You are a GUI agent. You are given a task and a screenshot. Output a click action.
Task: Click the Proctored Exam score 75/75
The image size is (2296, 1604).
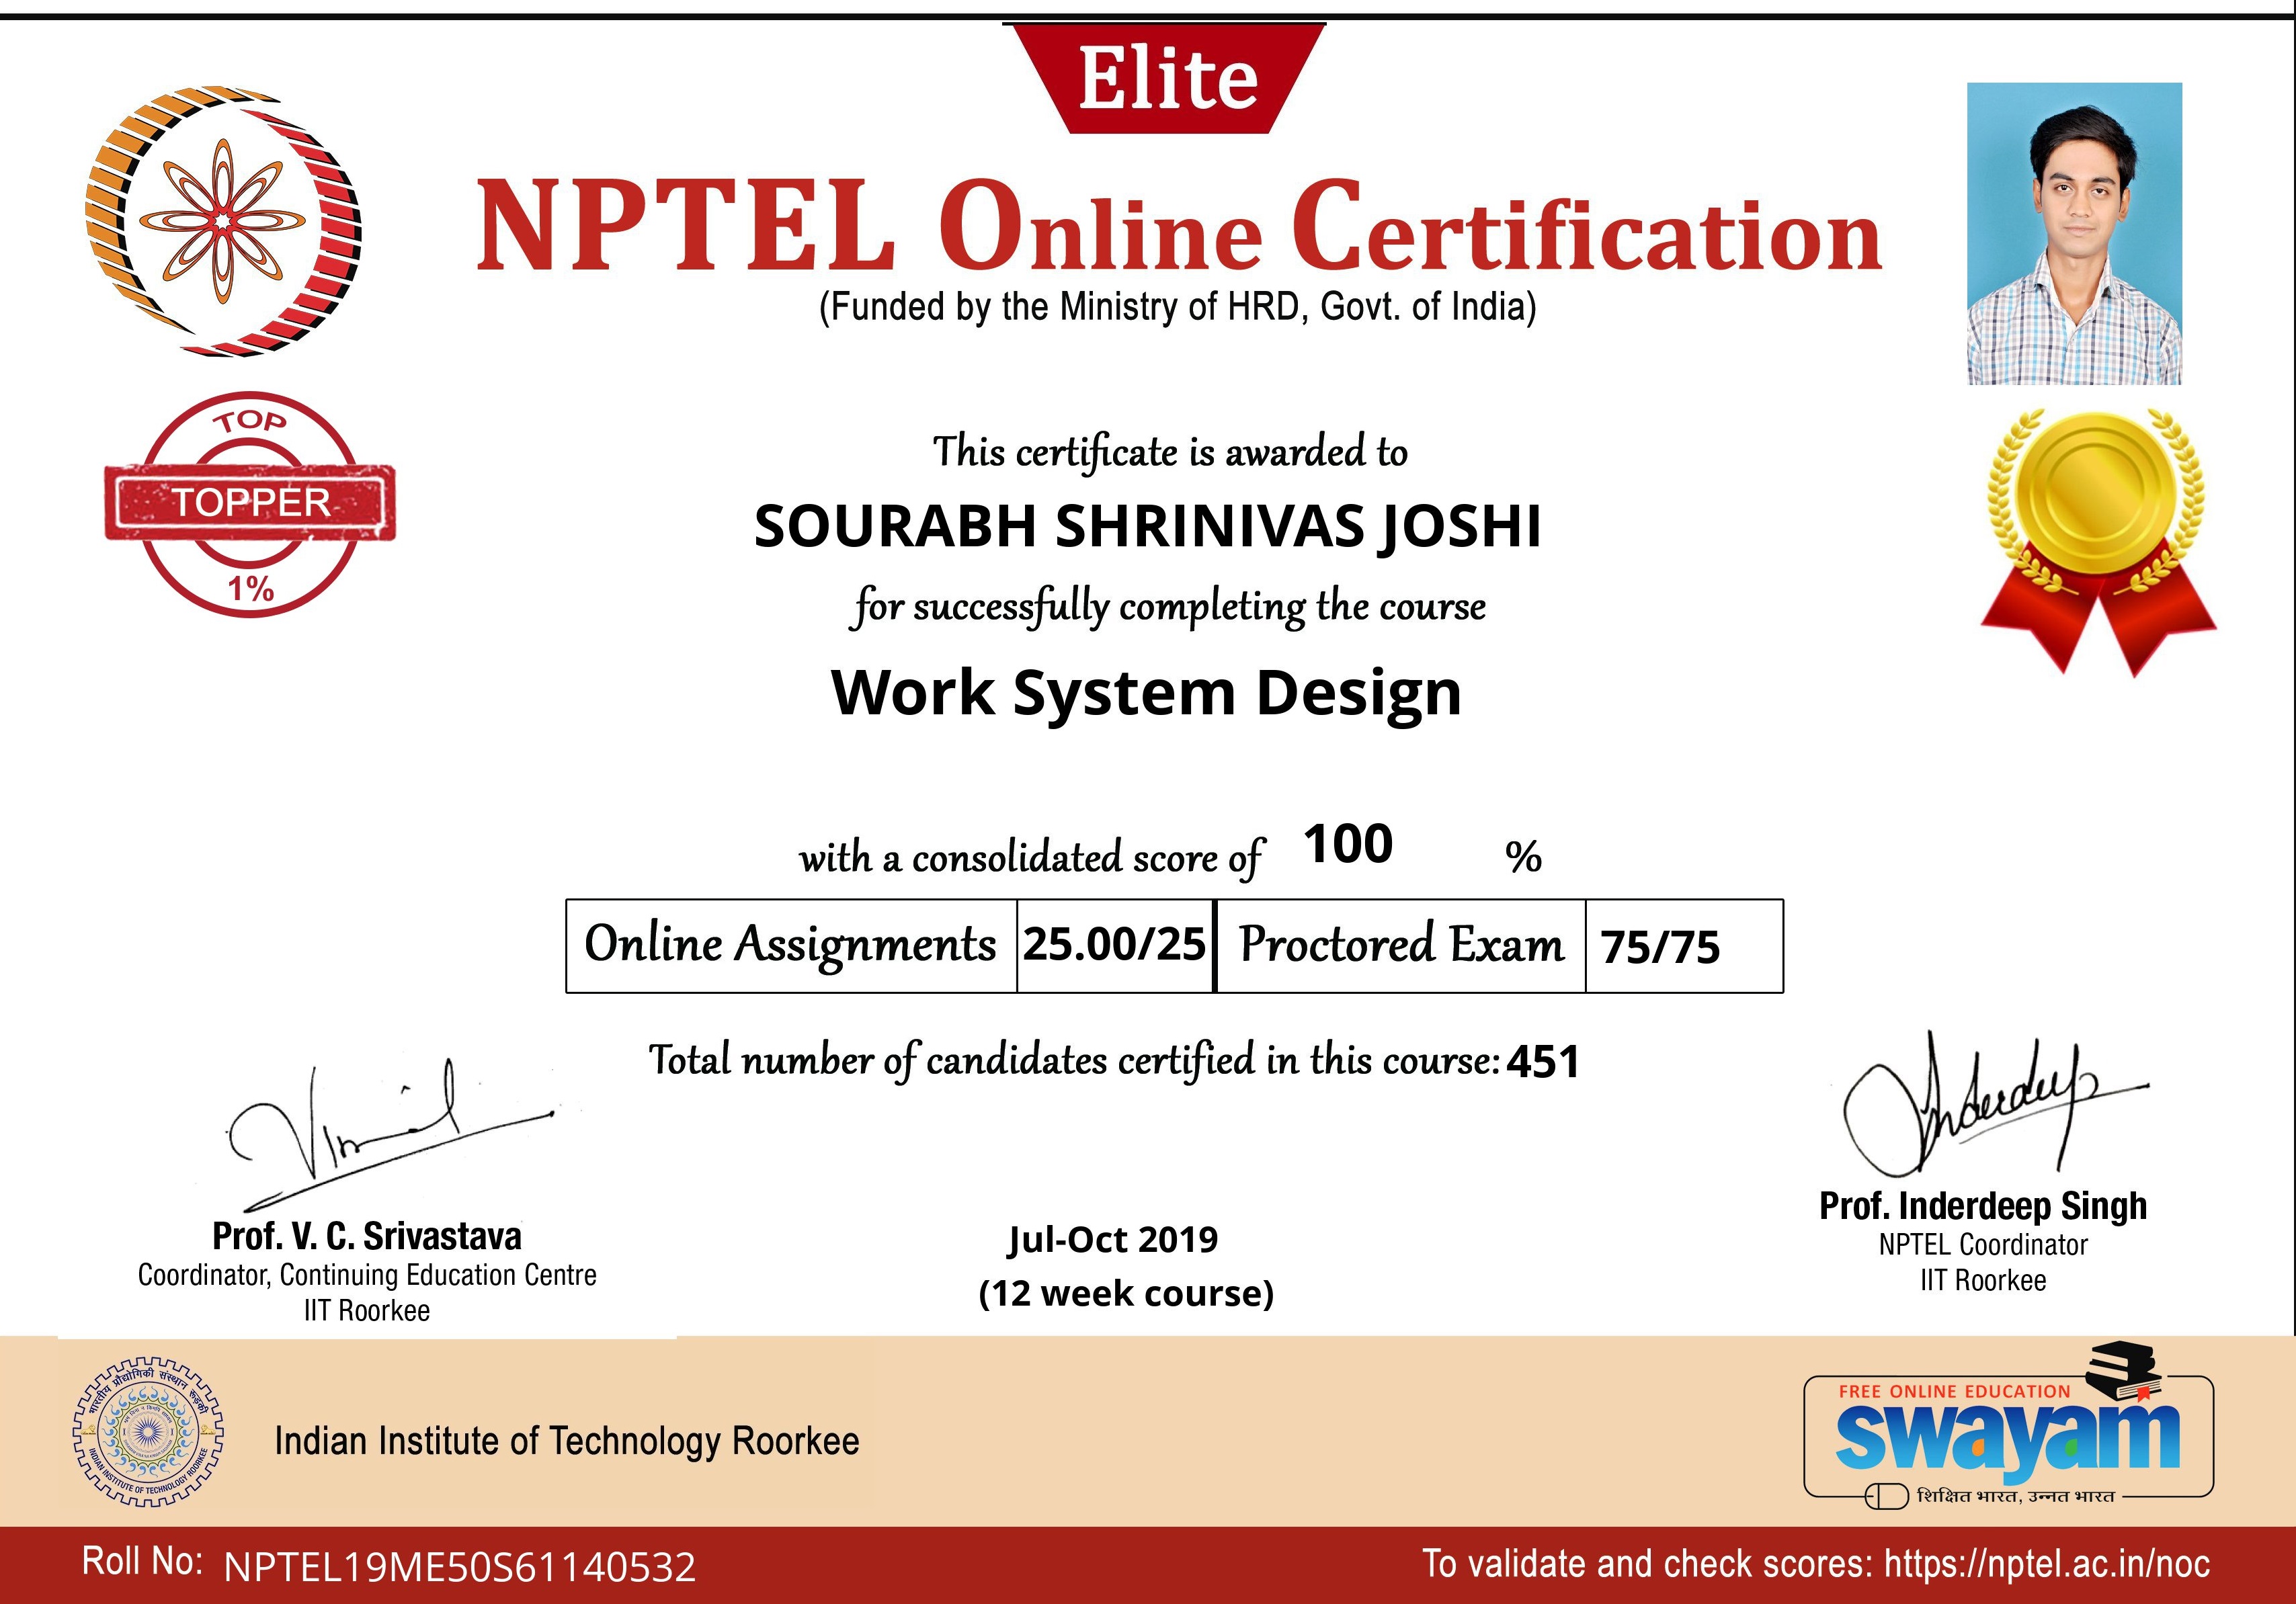1660,947
